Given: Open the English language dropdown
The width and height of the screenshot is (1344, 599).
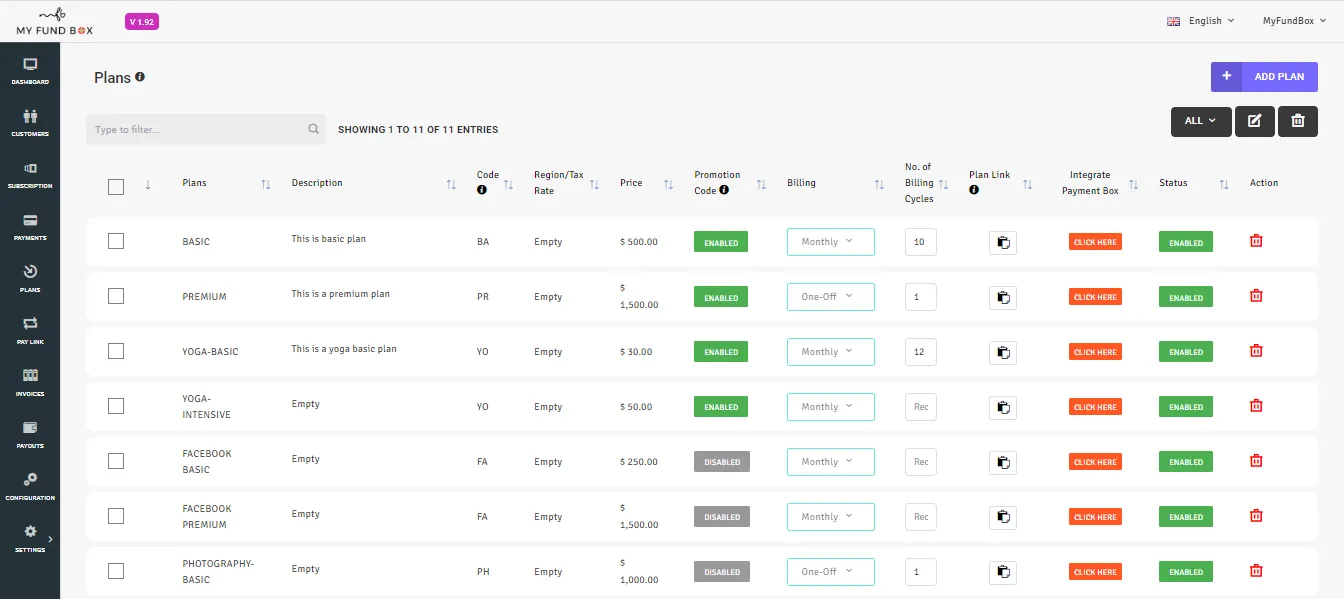Looking at the screenshot, I should pos(1201,21).
